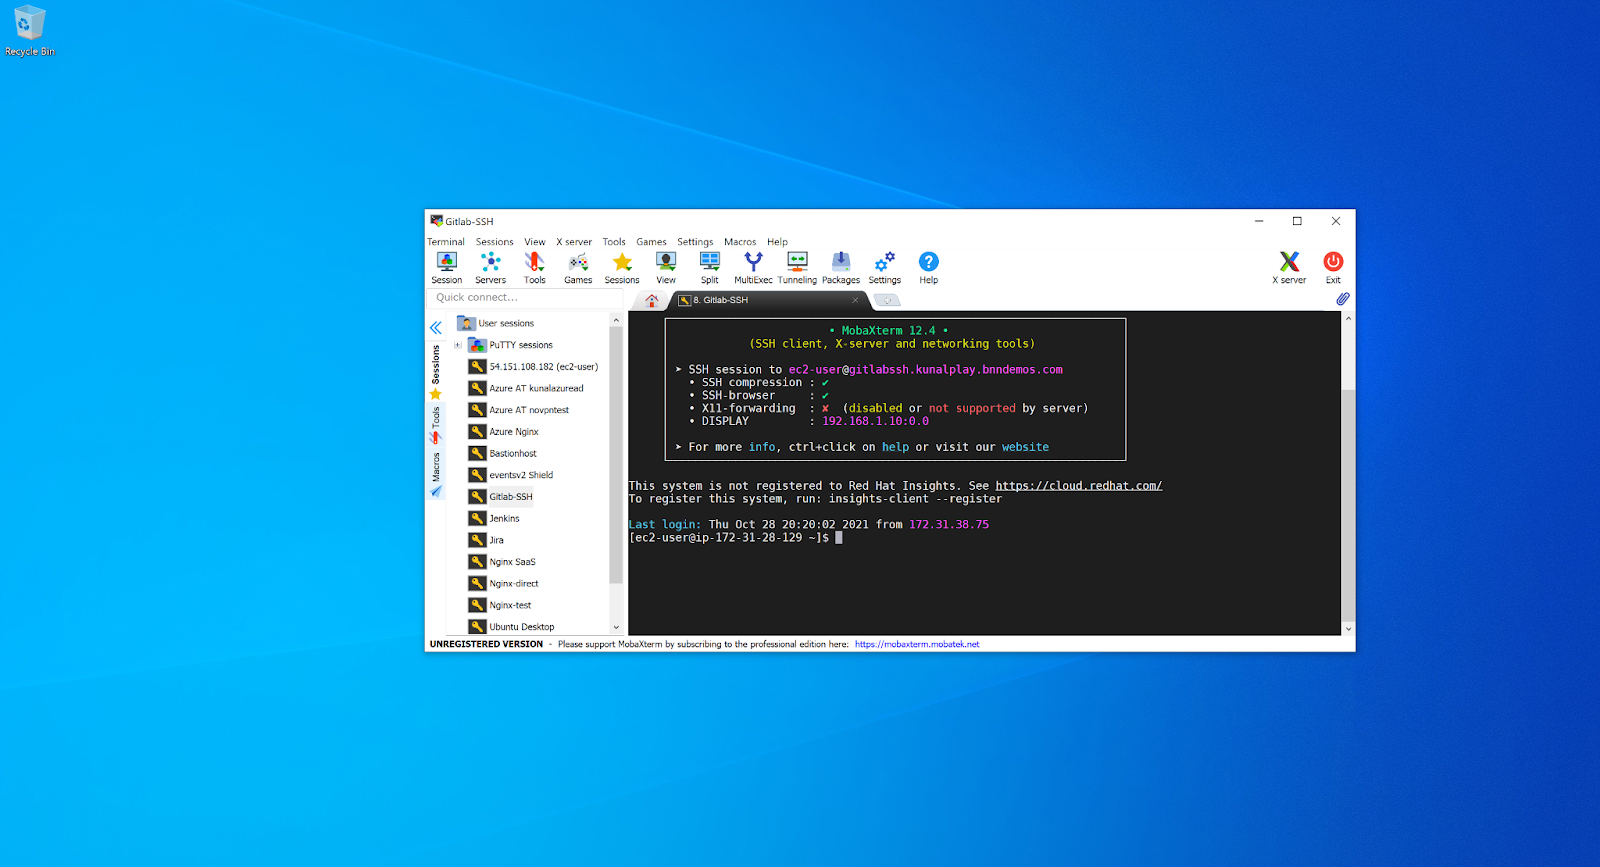The height and width of the screenshot is (867, 1600).
Task: Open the Tunneling toolbar icon
Action: [x=797, y=267]
